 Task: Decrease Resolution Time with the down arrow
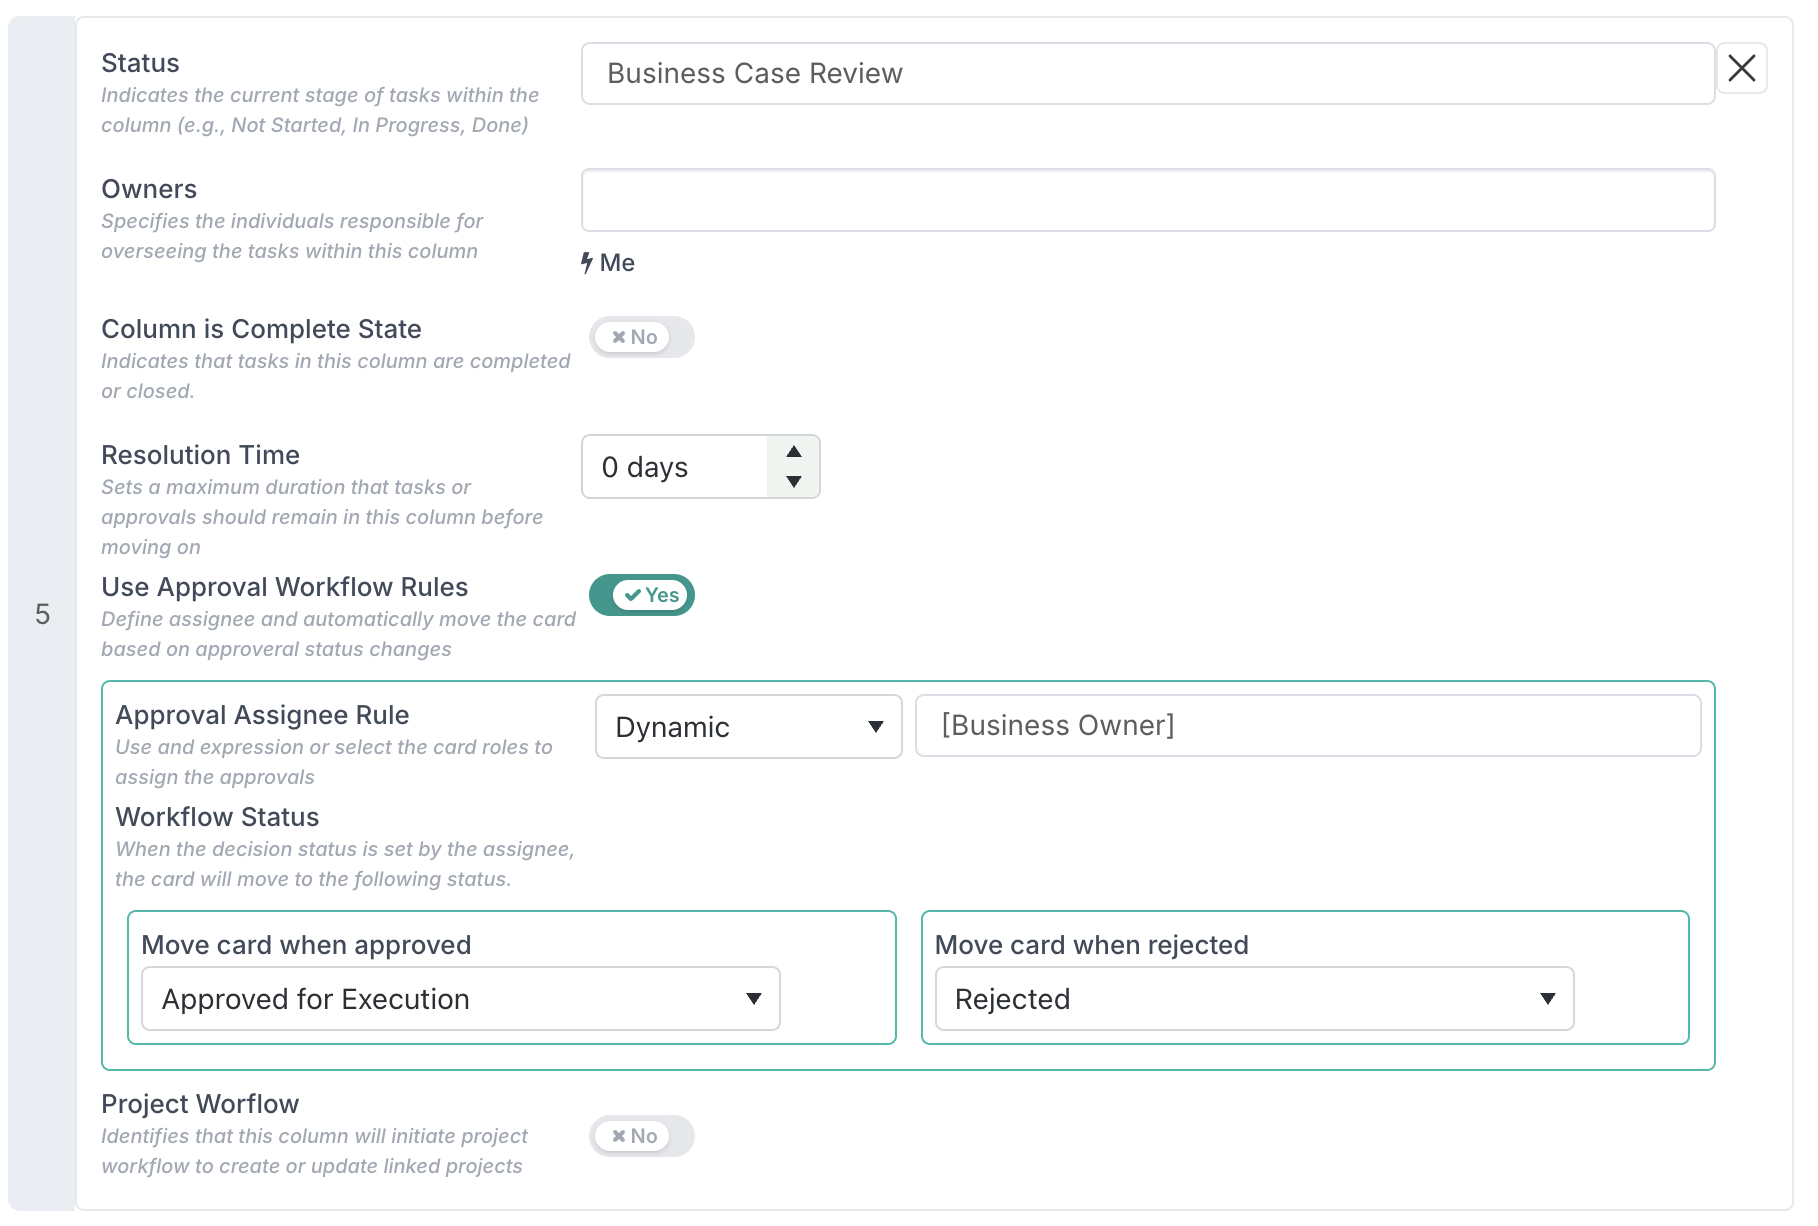pos(794,482)
